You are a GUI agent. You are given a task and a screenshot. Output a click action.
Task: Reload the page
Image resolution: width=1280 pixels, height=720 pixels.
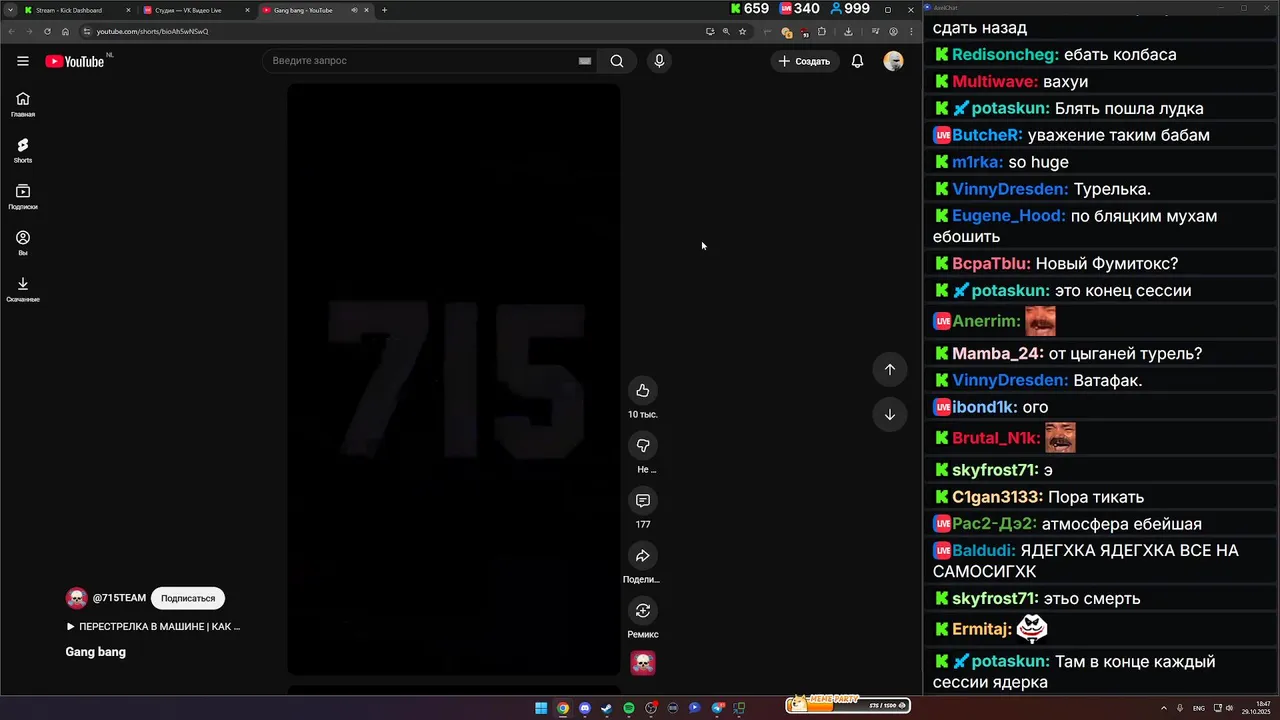pos(47,31)
